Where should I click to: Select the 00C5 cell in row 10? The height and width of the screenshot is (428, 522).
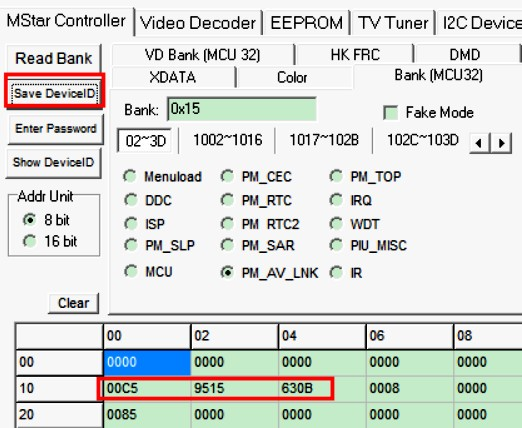pyautogui.click(x=147, y=388)
